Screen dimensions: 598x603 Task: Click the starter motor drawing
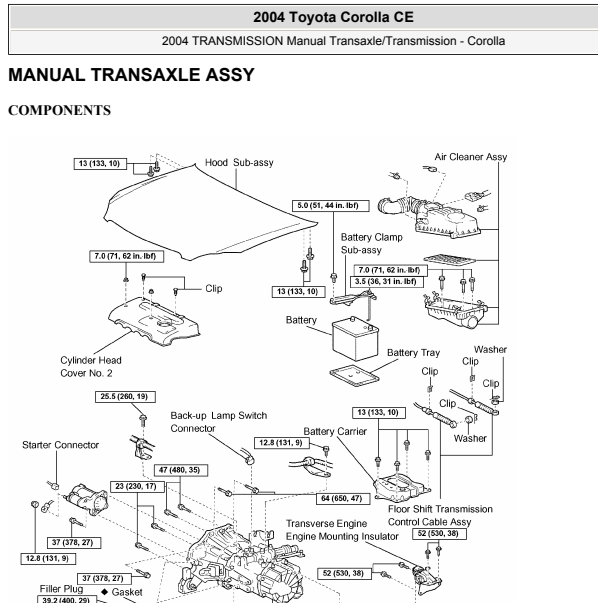click(87, 499)
